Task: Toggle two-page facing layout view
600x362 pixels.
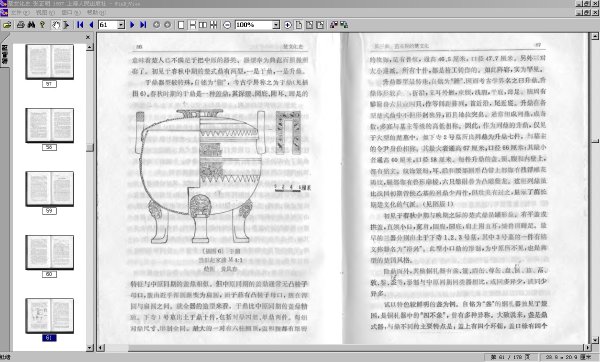Action: pyautogui.click(x=203, y=25)
